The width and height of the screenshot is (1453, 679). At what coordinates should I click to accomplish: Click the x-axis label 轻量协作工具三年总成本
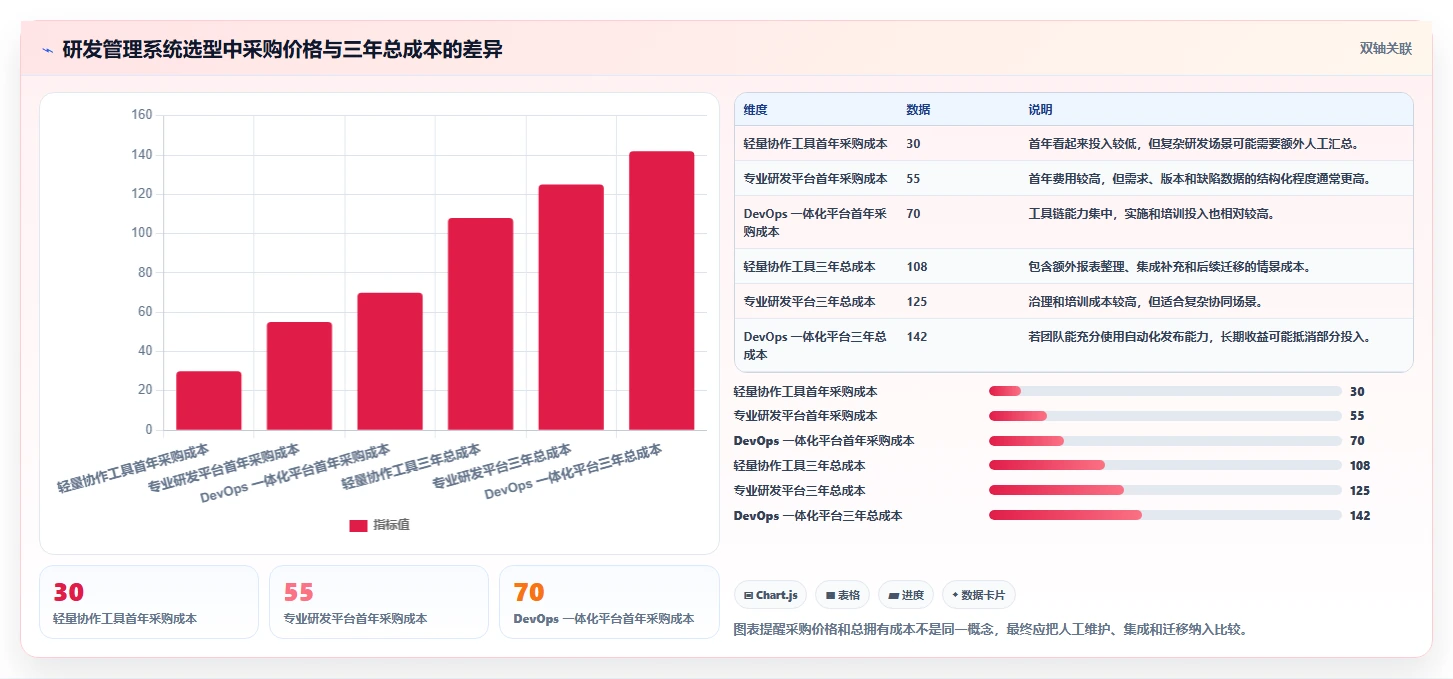(412, 467)
